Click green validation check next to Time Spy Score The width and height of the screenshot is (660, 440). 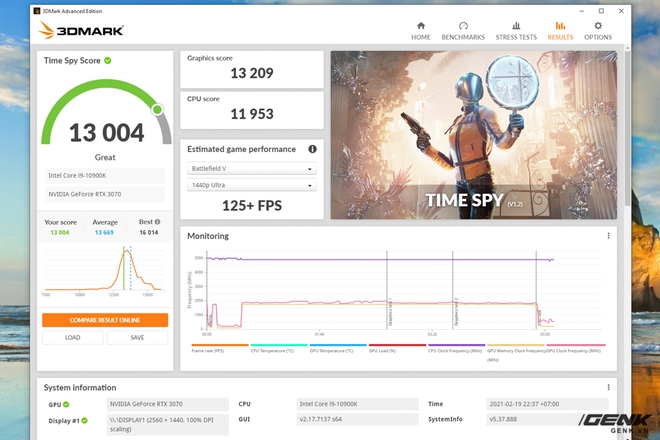(x=108, y=61)
